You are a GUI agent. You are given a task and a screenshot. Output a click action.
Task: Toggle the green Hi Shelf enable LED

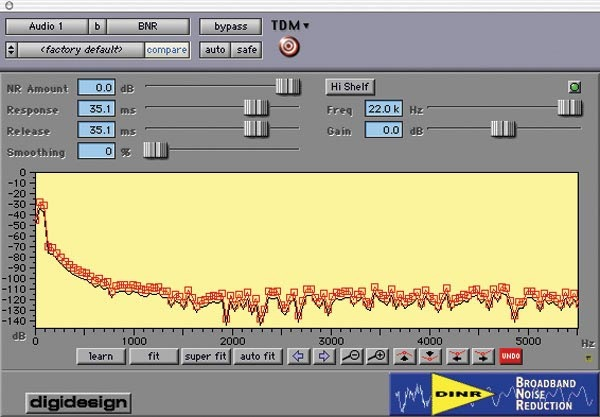pos(575,87)
